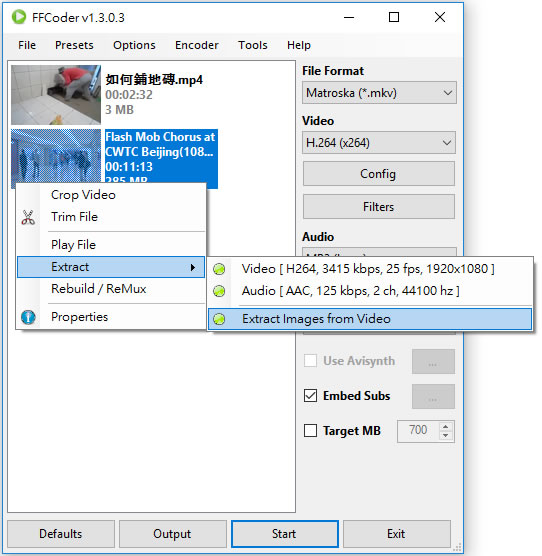
Task: Click the blue info icon beside Properties
Action: point(28,317)
